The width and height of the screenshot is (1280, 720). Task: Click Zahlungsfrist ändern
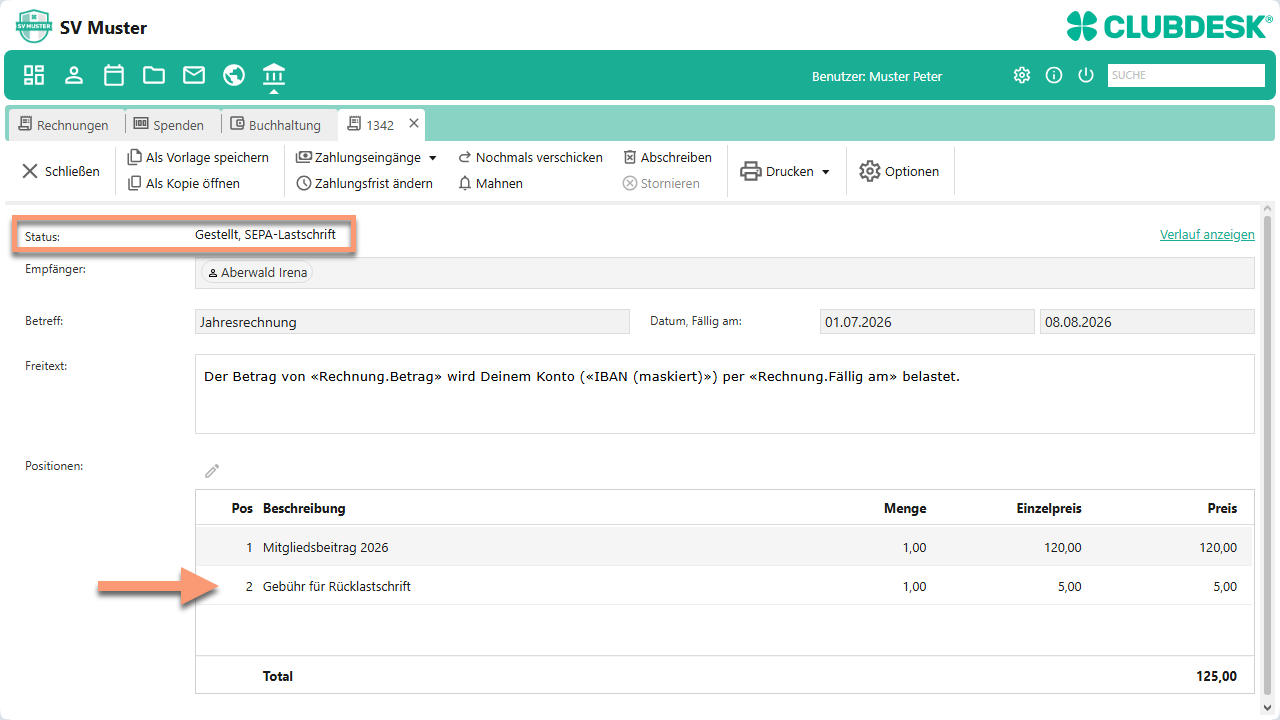(x=365, y=183)
